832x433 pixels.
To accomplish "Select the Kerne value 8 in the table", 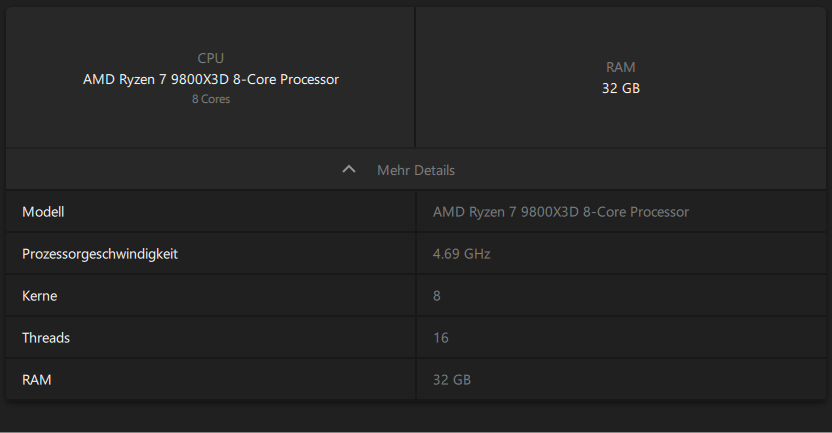I will tap(437, 296).
